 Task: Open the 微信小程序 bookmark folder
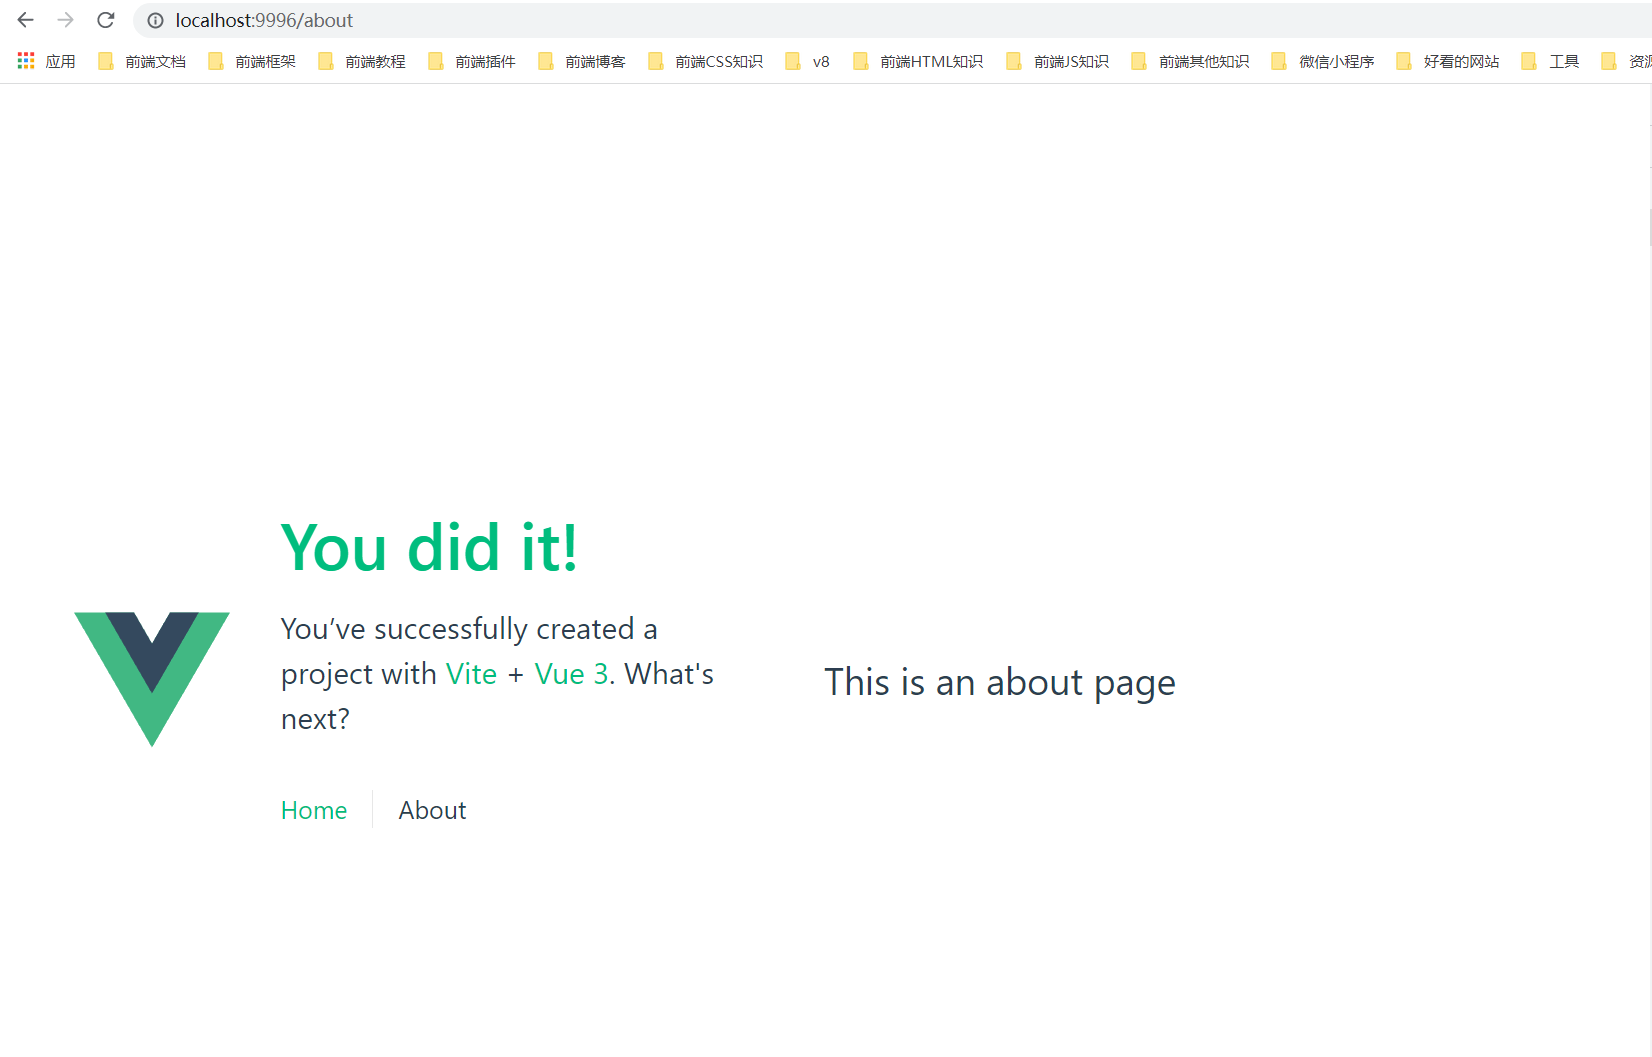pos(1323,61)
